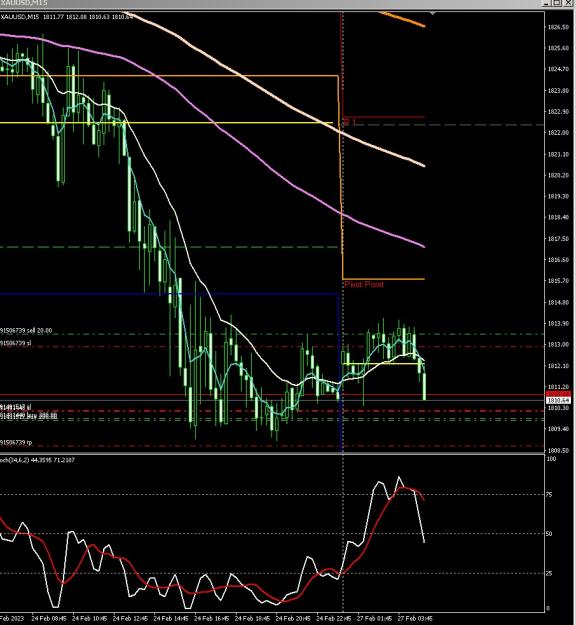Click the chart shift triangle marker at the top

433,14
